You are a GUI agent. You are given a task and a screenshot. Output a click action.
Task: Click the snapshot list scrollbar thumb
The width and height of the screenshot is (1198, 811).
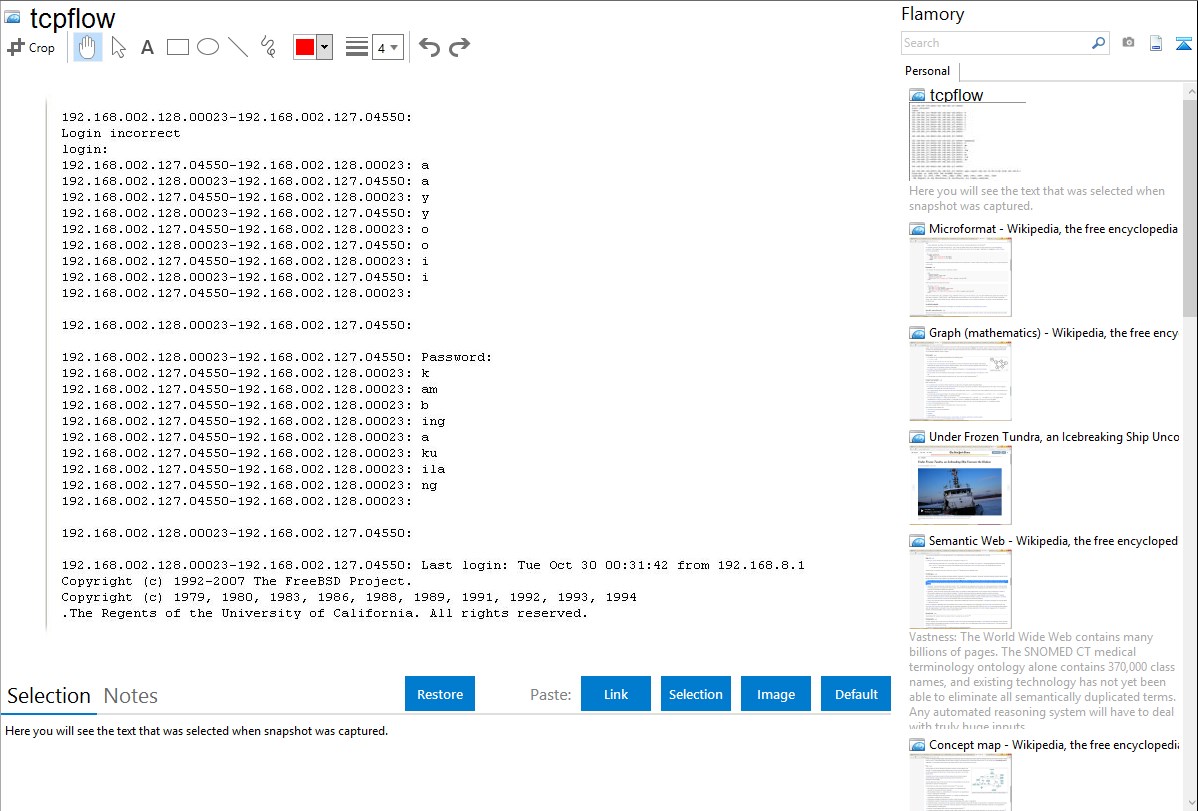(x=1190, y=206)
